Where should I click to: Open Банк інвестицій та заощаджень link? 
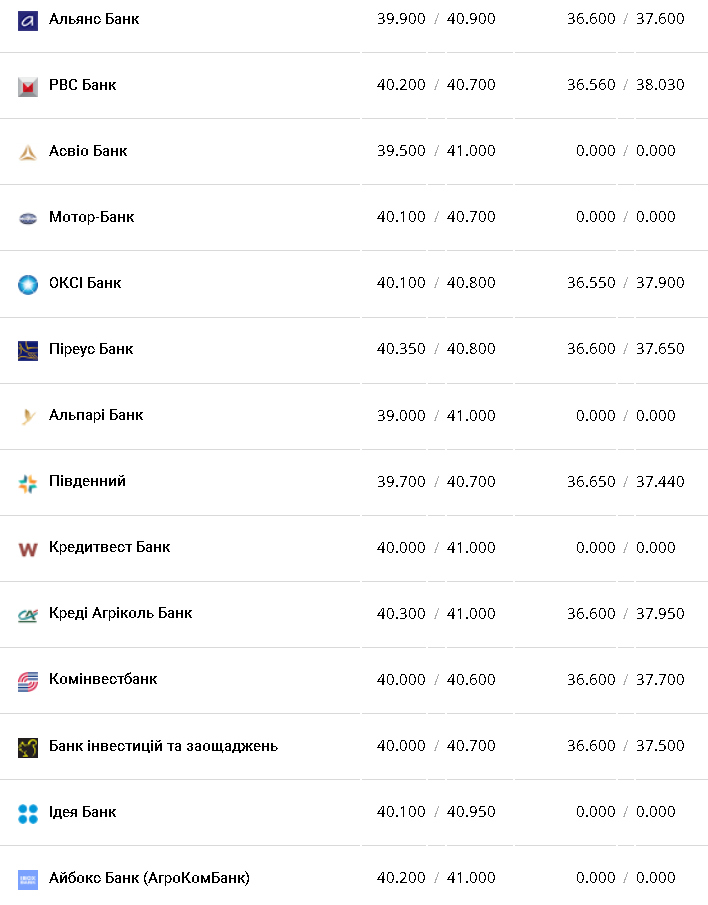pos(163,746)
